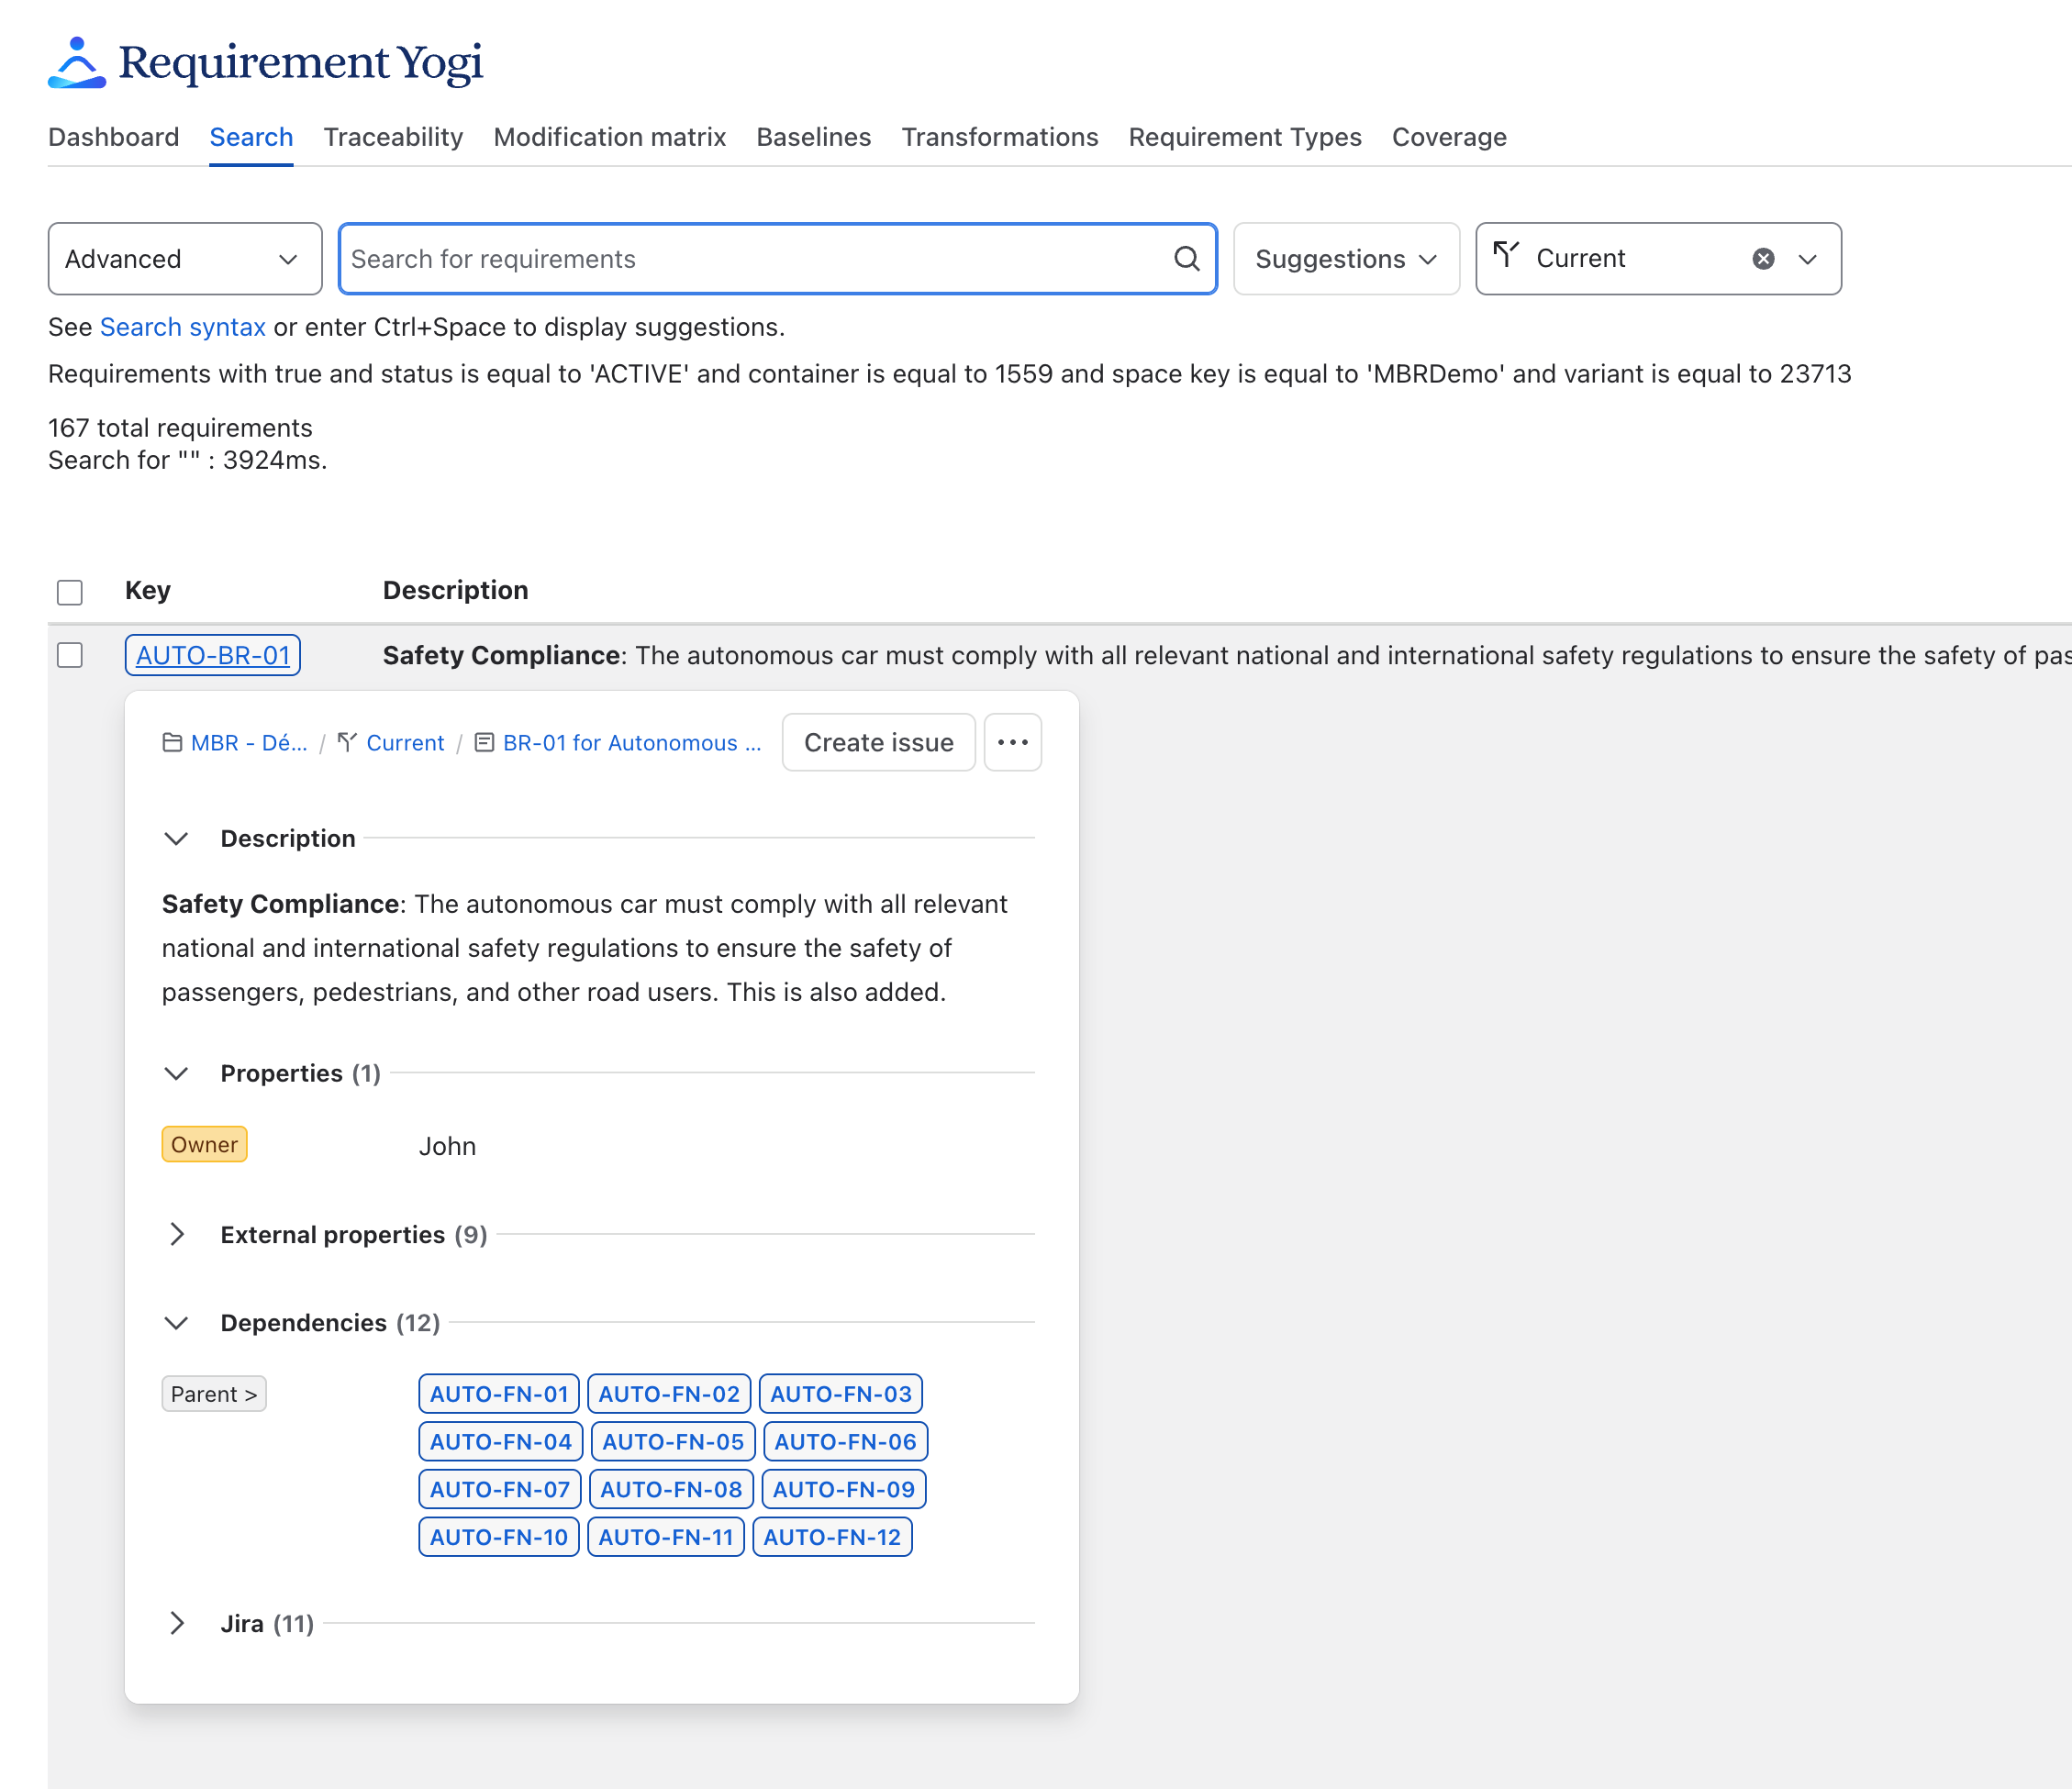Image resolution: width=2072 pixels, height=1789 pixels.
Task: Click the page icon before BR-01 breadcrumb
Action: 484,742
